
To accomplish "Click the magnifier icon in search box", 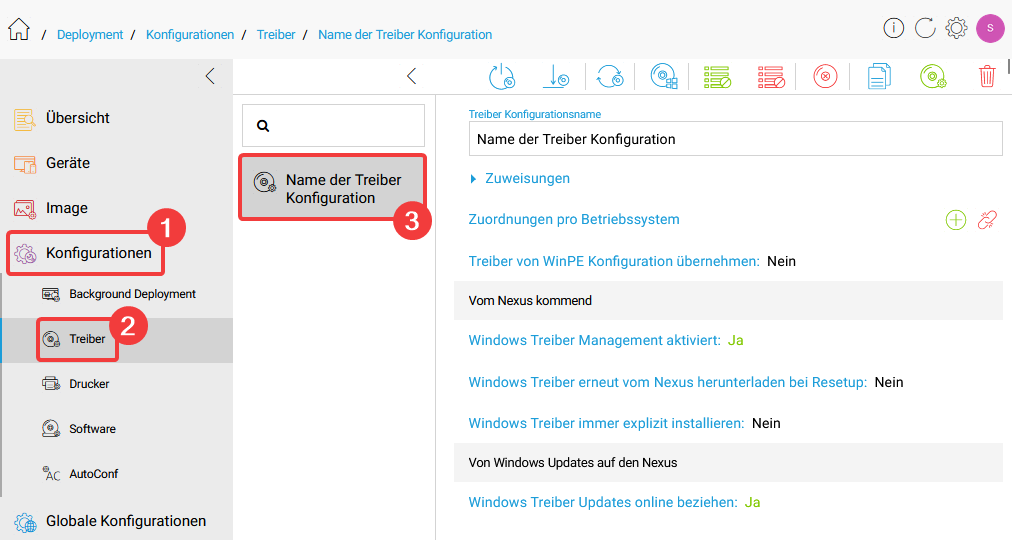I will tap(263, 126).
